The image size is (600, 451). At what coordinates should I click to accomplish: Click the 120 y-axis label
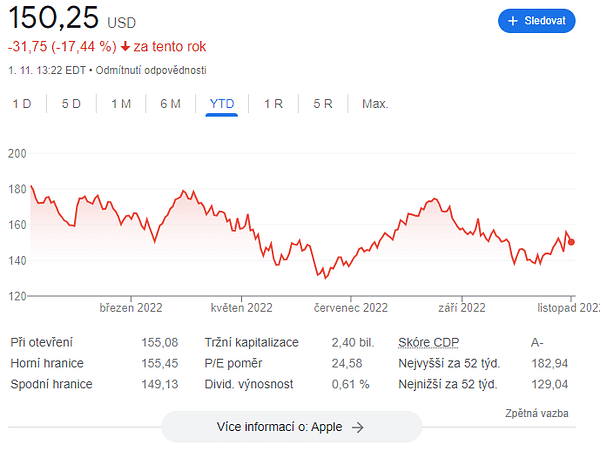pyautogui.click(x=17, y=296)
